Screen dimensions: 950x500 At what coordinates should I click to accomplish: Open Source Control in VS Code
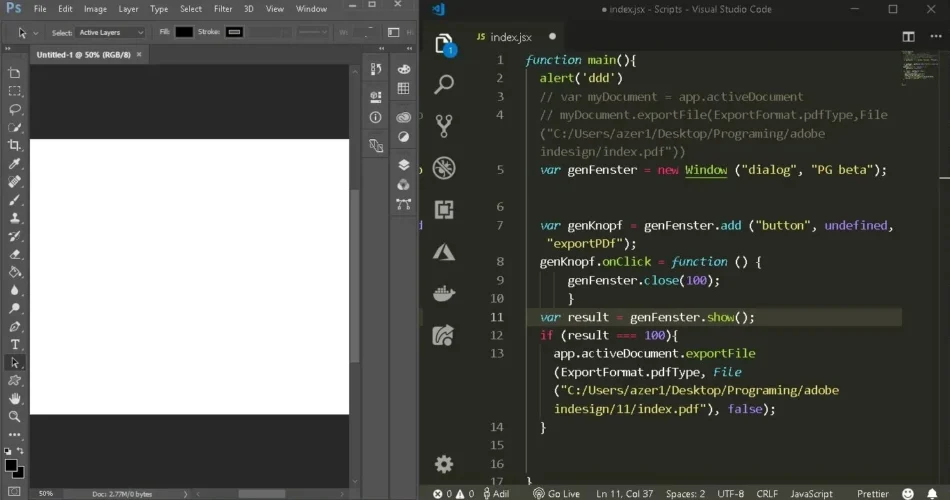(x=444, y=126)
